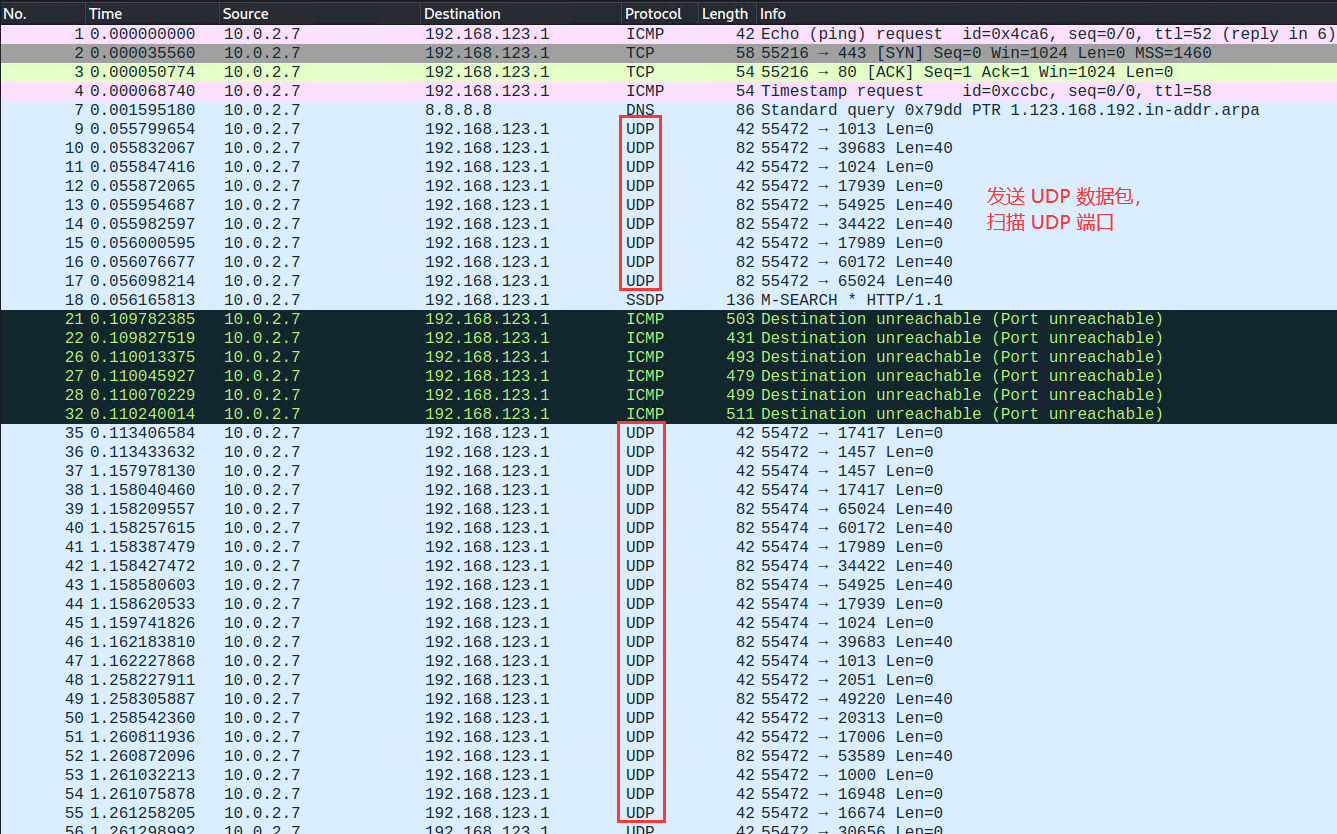Sort packets by the No. column header
The height and width of the screenshot is (834, 1337).
pos(42,14)
